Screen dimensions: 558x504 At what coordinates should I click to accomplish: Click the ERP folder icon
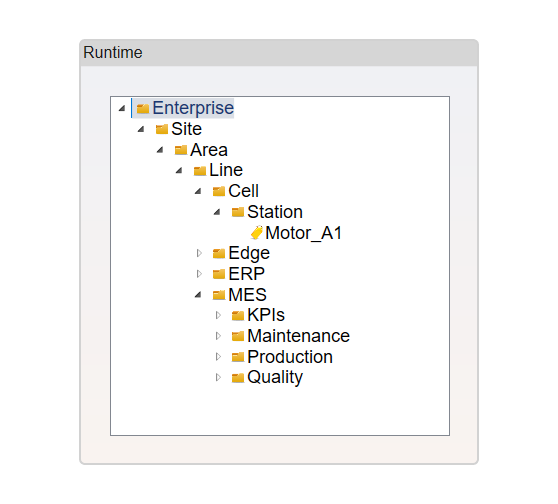coord(219,274)
